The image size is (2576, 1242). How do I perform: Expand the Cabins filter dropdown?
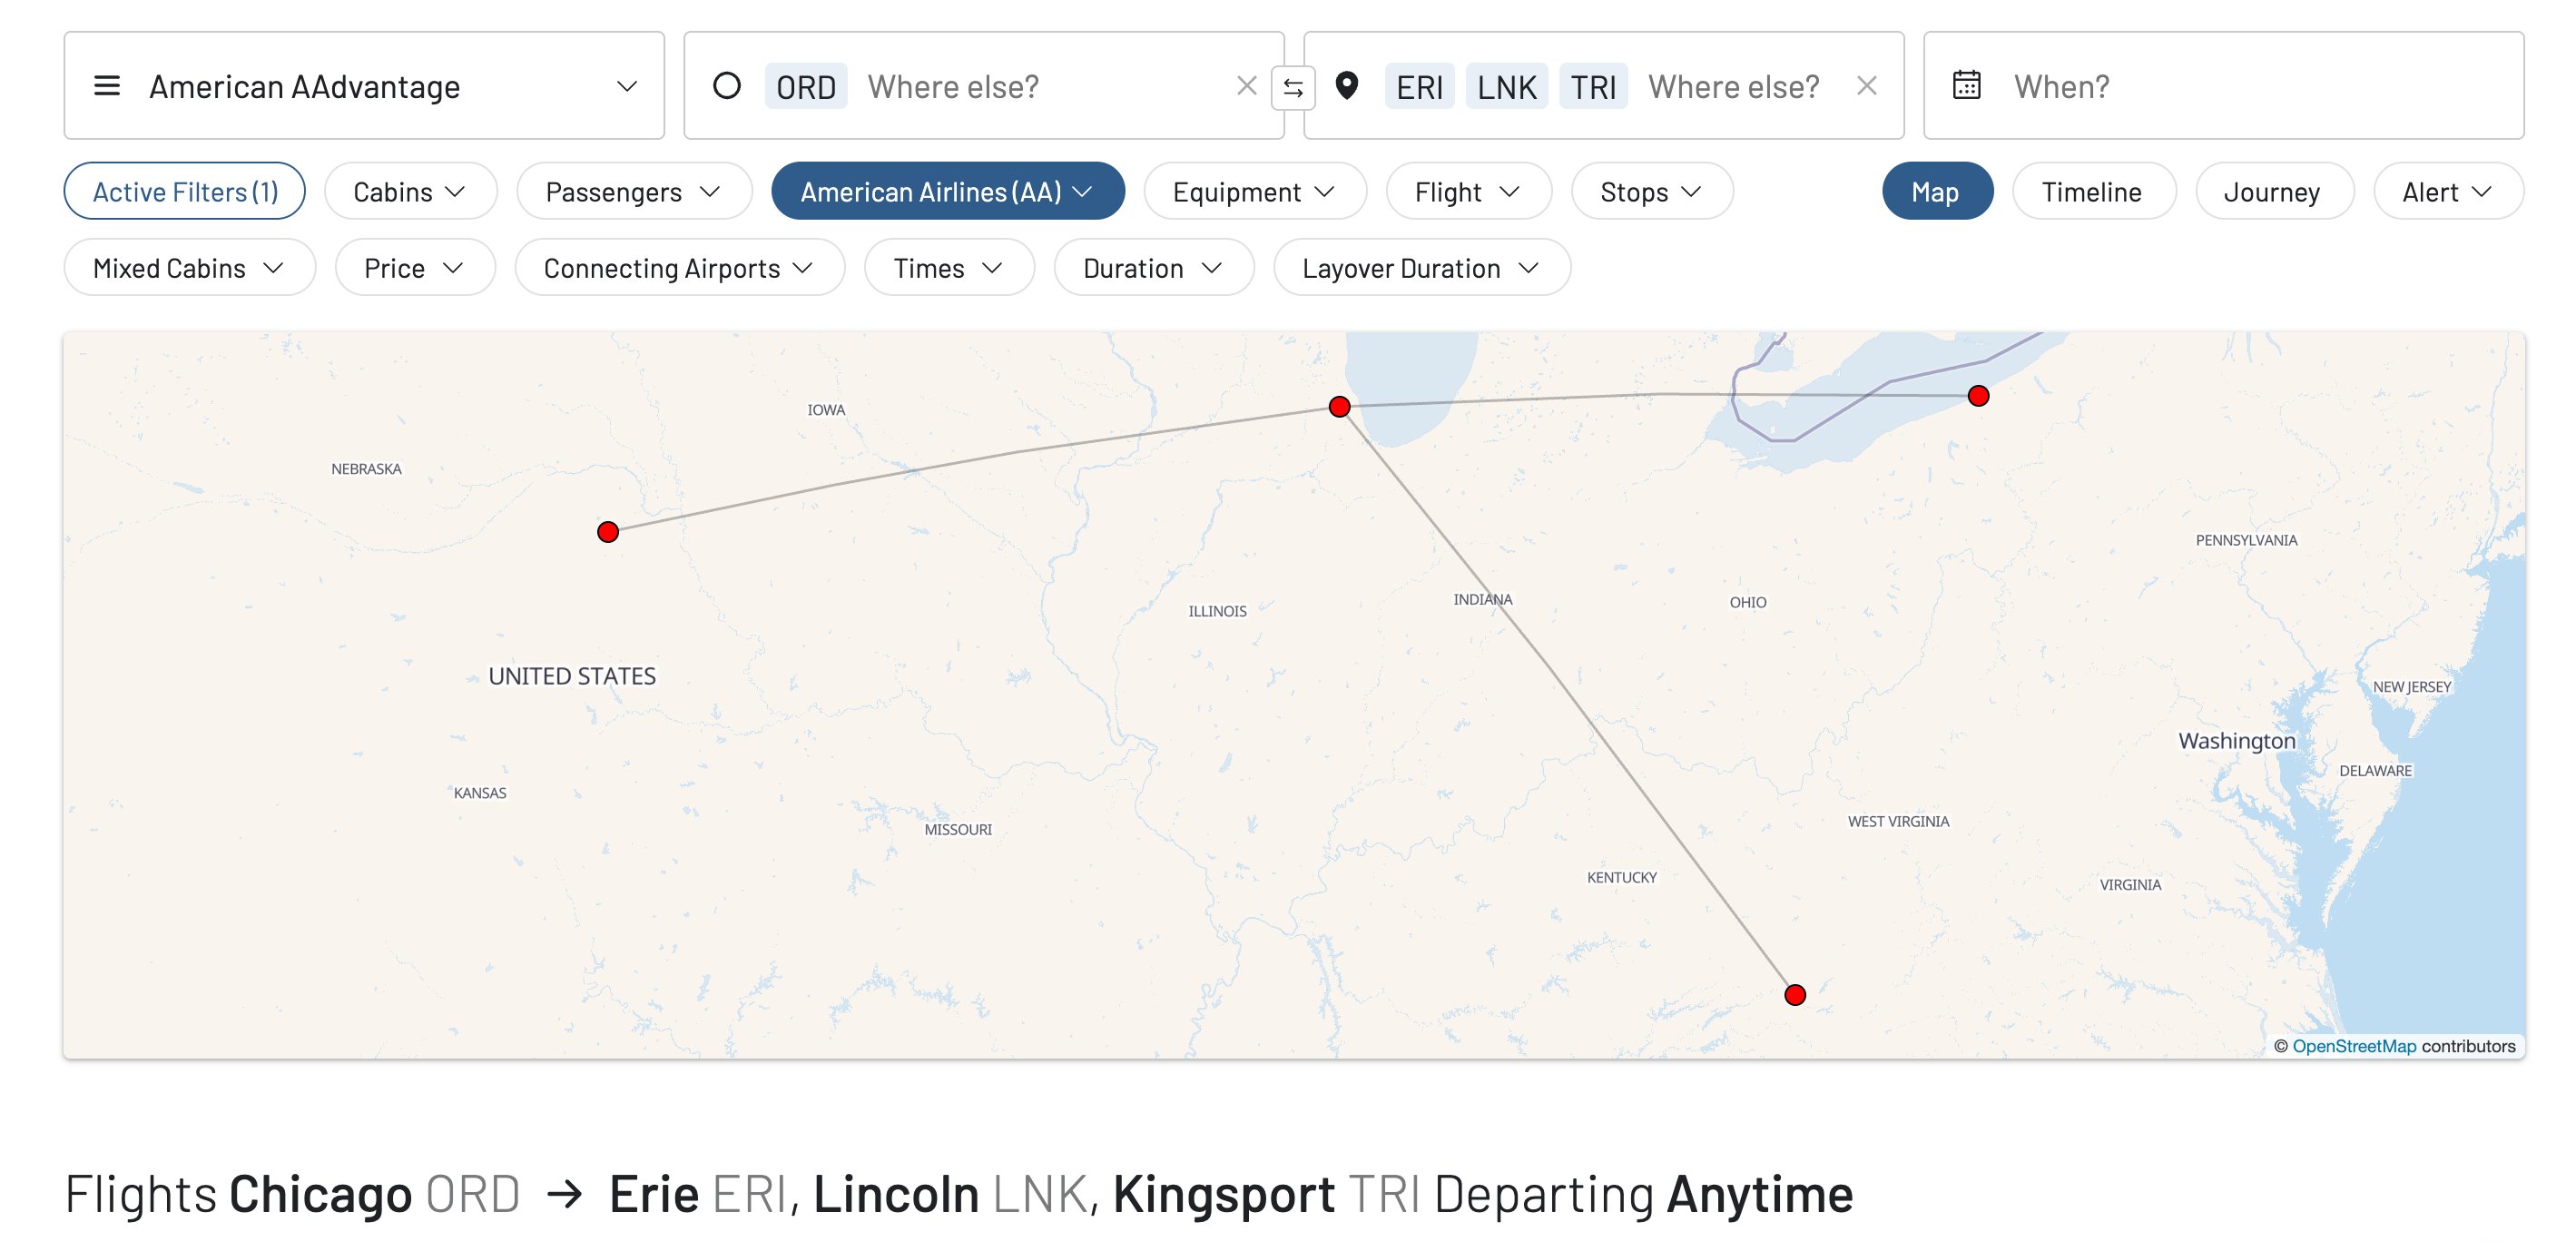point(410,191)
